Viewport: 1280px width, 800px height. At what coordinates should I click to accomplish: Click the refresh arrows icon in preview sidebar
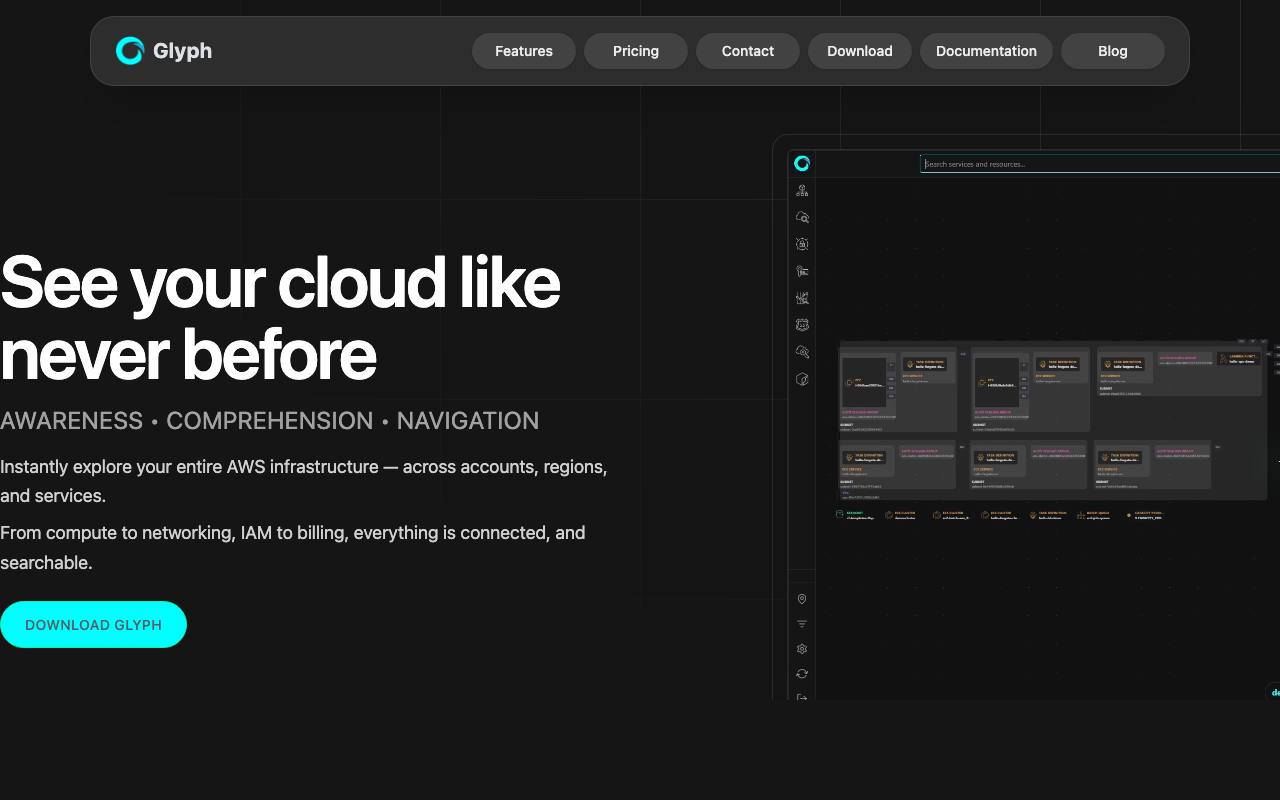click(x=802, y=674)
